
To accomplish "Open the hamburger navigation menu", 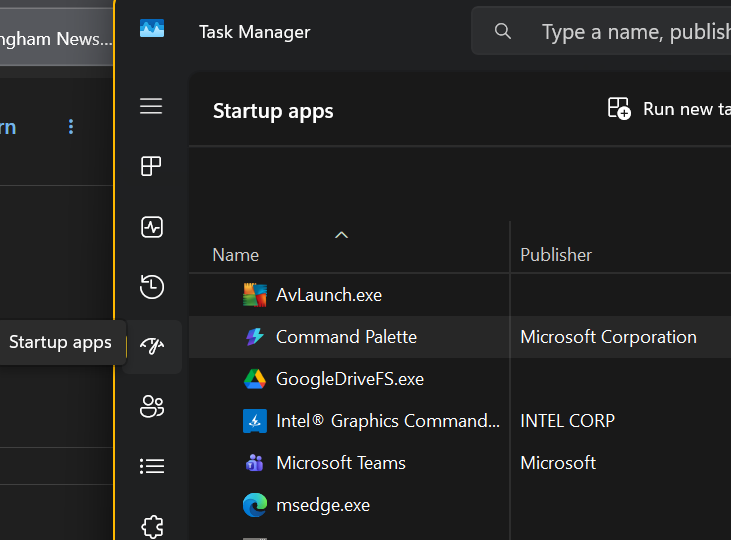I will (x=151, y=106).
